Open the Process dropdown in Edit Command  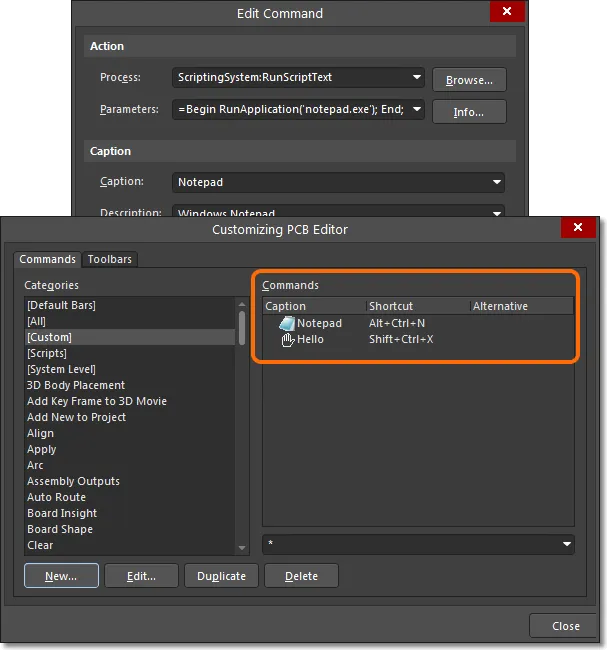tap(417, 77)
